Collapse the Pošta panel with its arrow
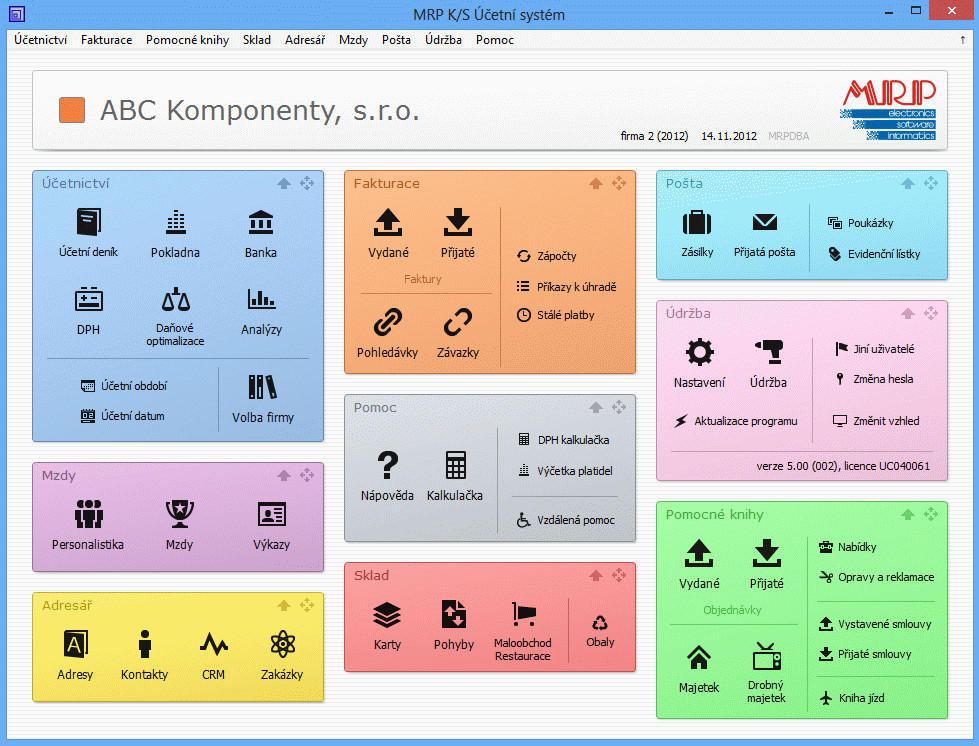This screenshot has width=979, height=746. click(x=908, y=184)
